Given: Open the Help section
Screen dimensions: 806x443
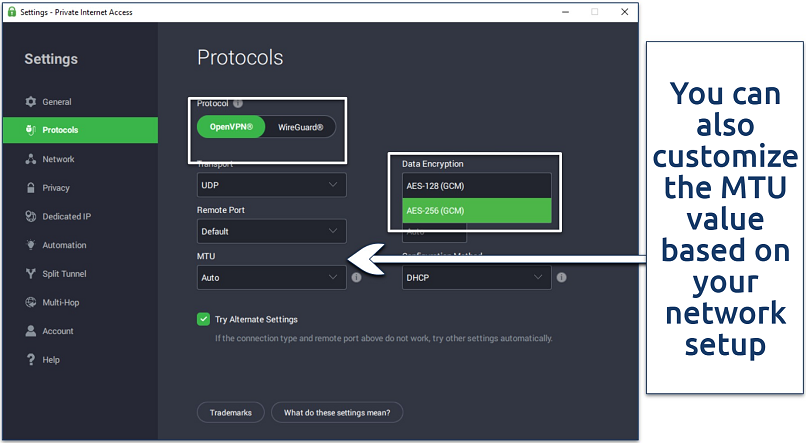Looking at the screenshot, I should click(x=80, y=360).
